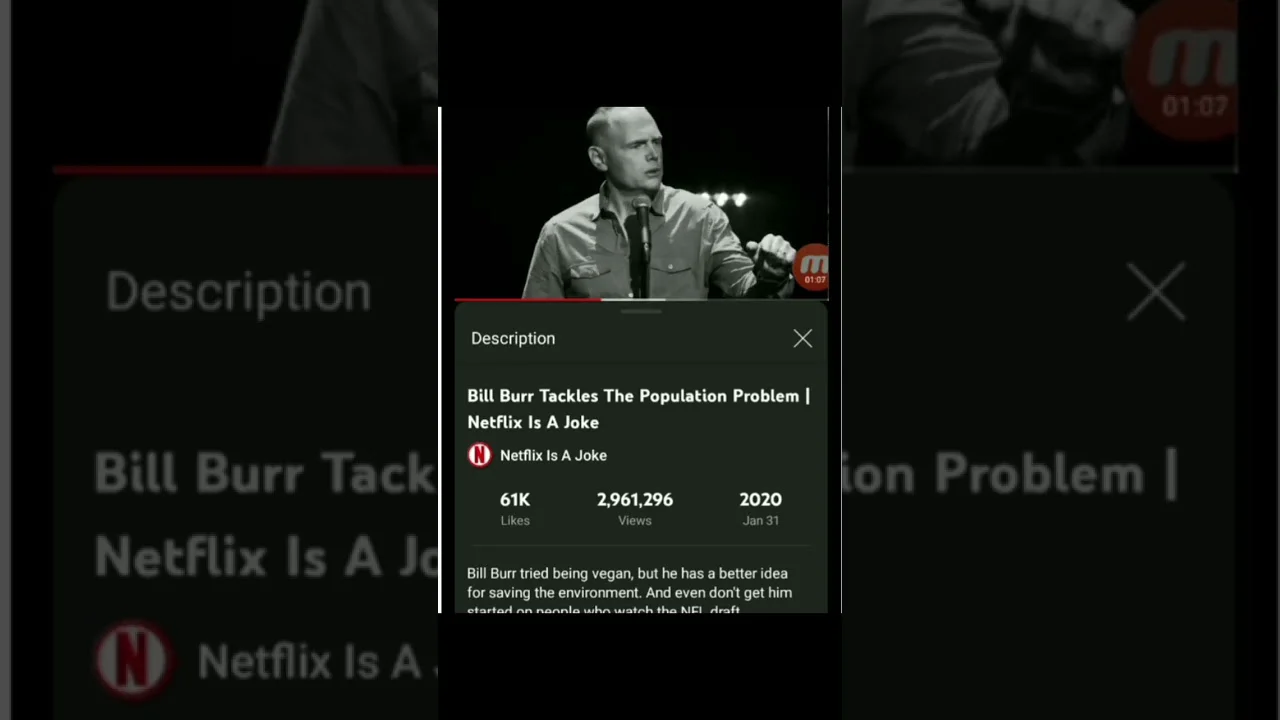Viewport: 1280px width, 720px height.
Task: Click the large blurred Description heading in background
Action: click(x=238, y=292)
